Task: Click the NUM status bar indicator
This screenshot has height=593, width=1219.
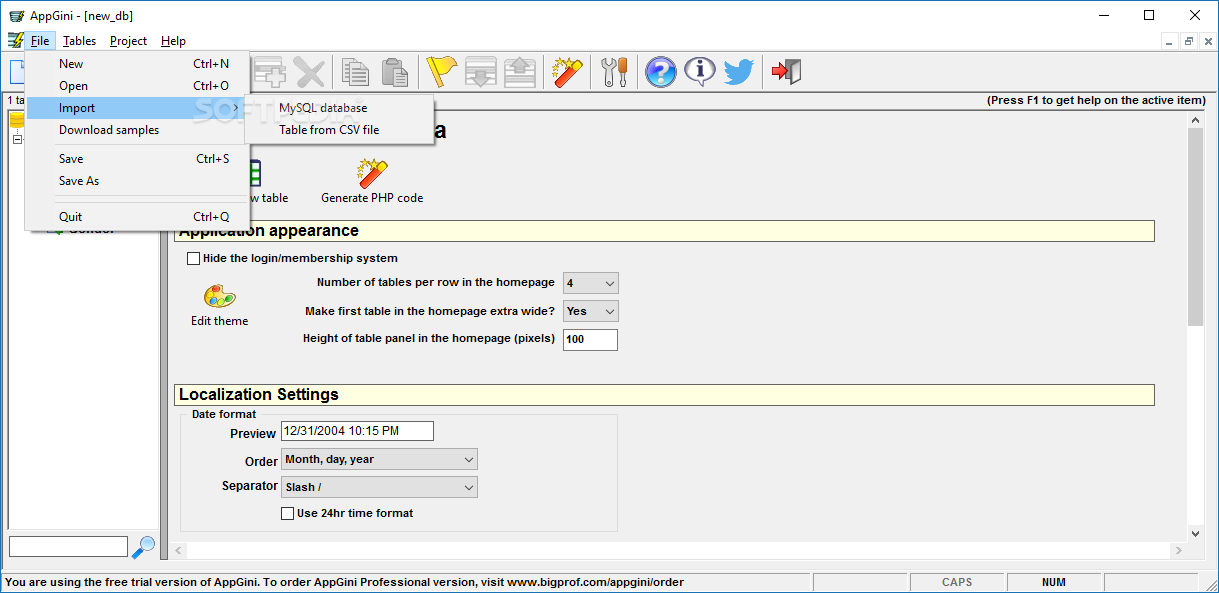Action: coord(1053,582)
